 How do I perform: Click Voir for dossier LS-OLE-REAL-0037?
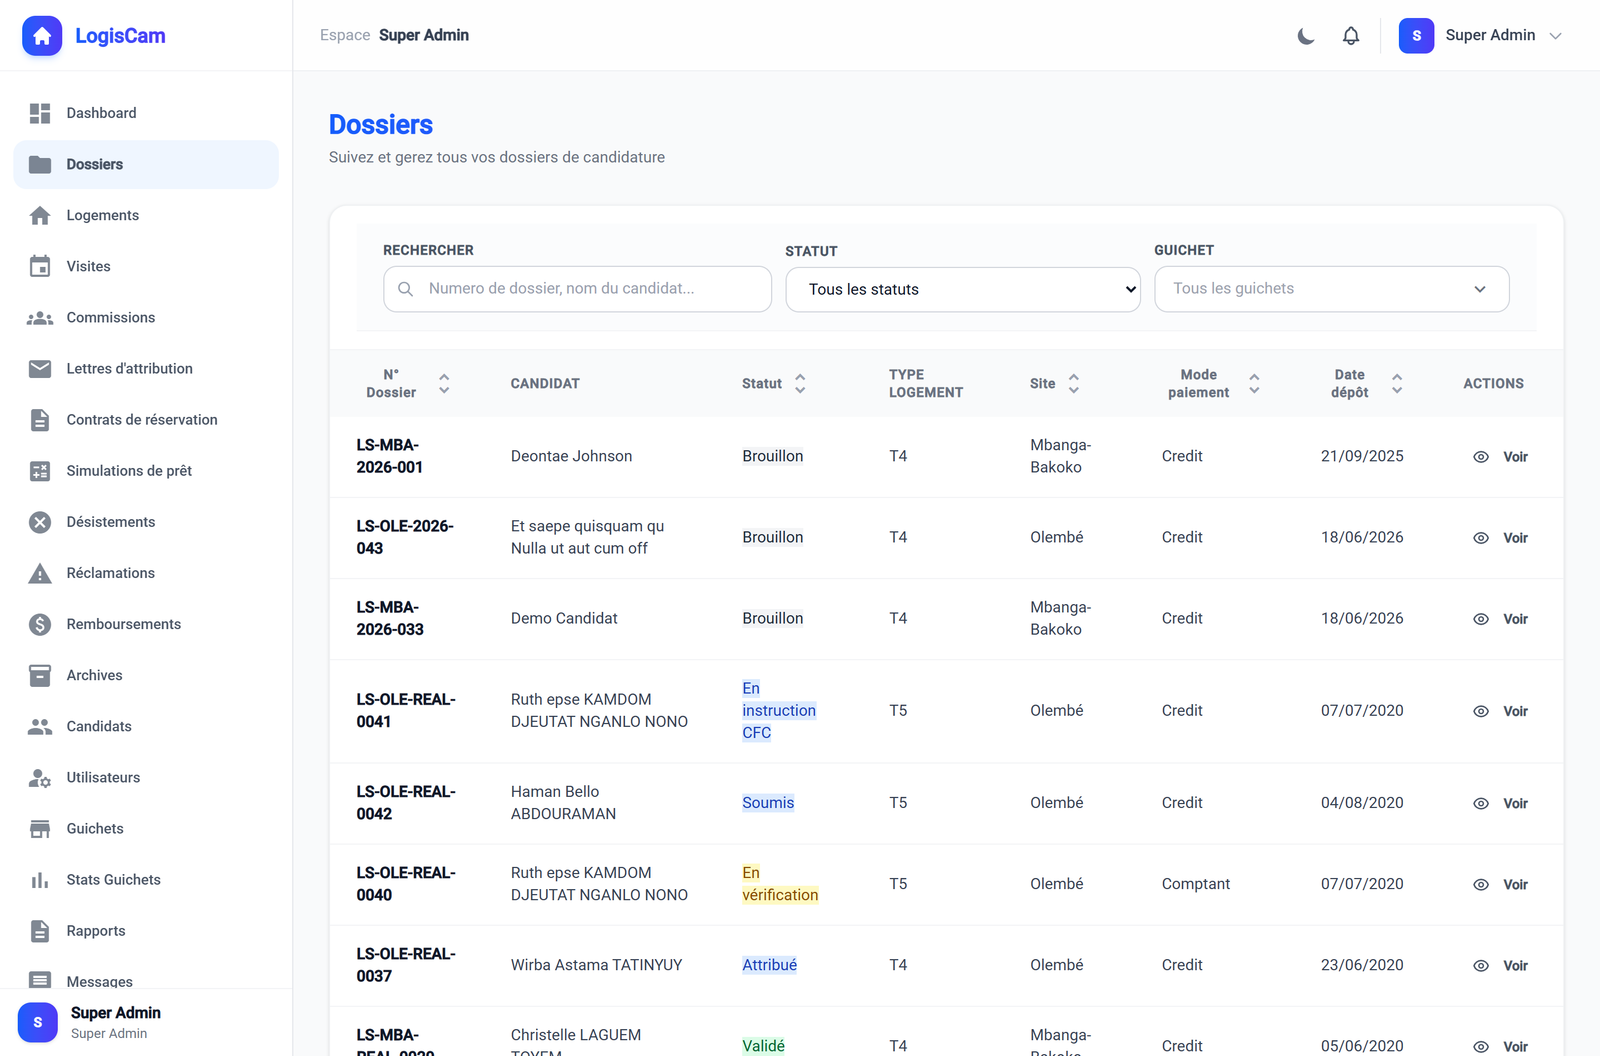pos(1515,966)
